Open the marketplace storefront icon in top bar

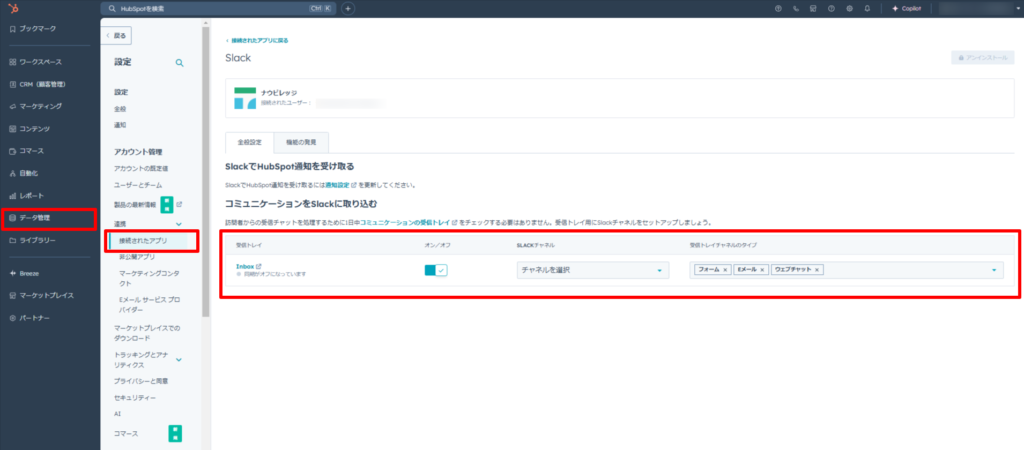[814, 8]
